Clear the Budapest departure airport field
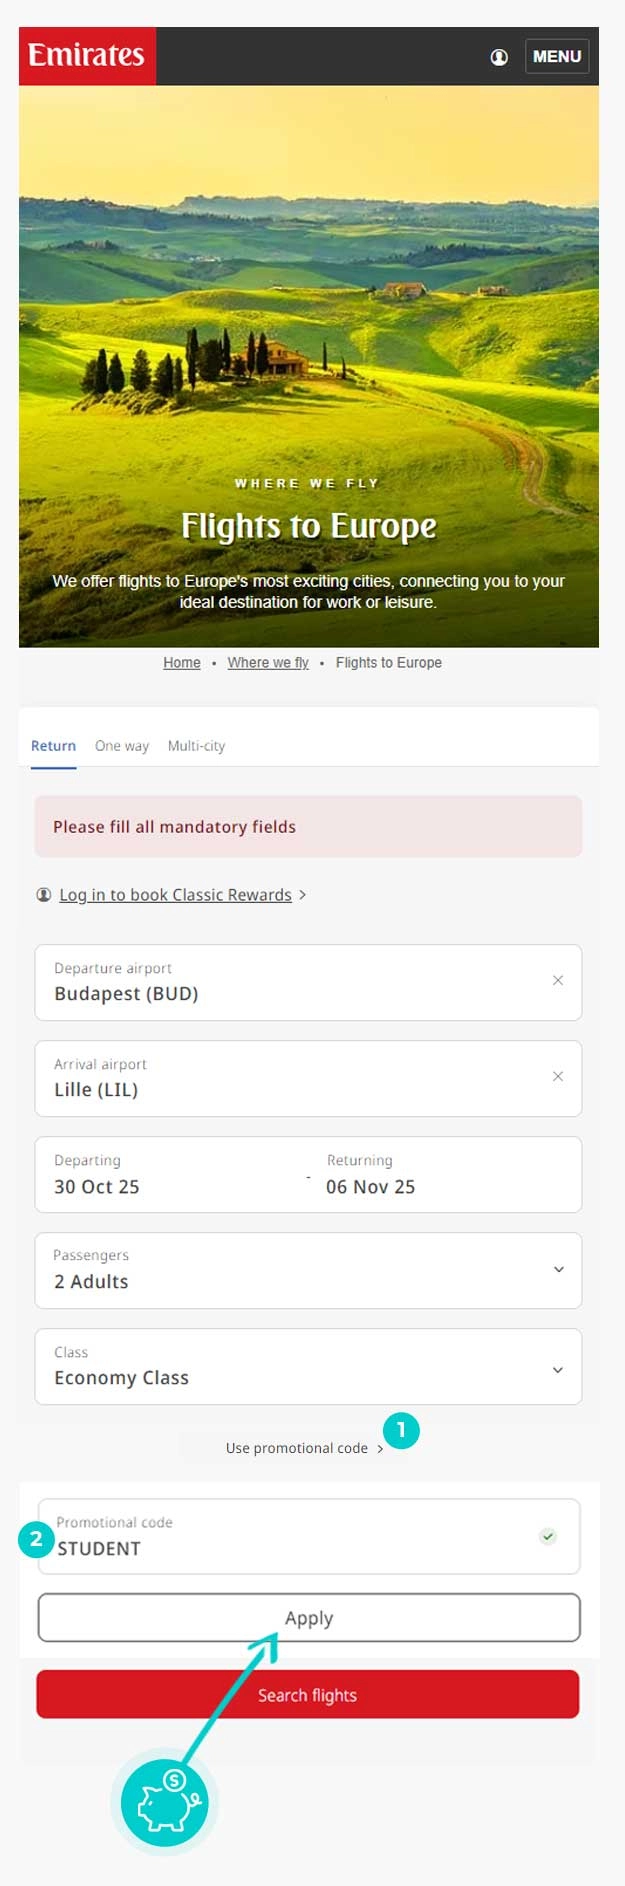 [x=558, y=981]
